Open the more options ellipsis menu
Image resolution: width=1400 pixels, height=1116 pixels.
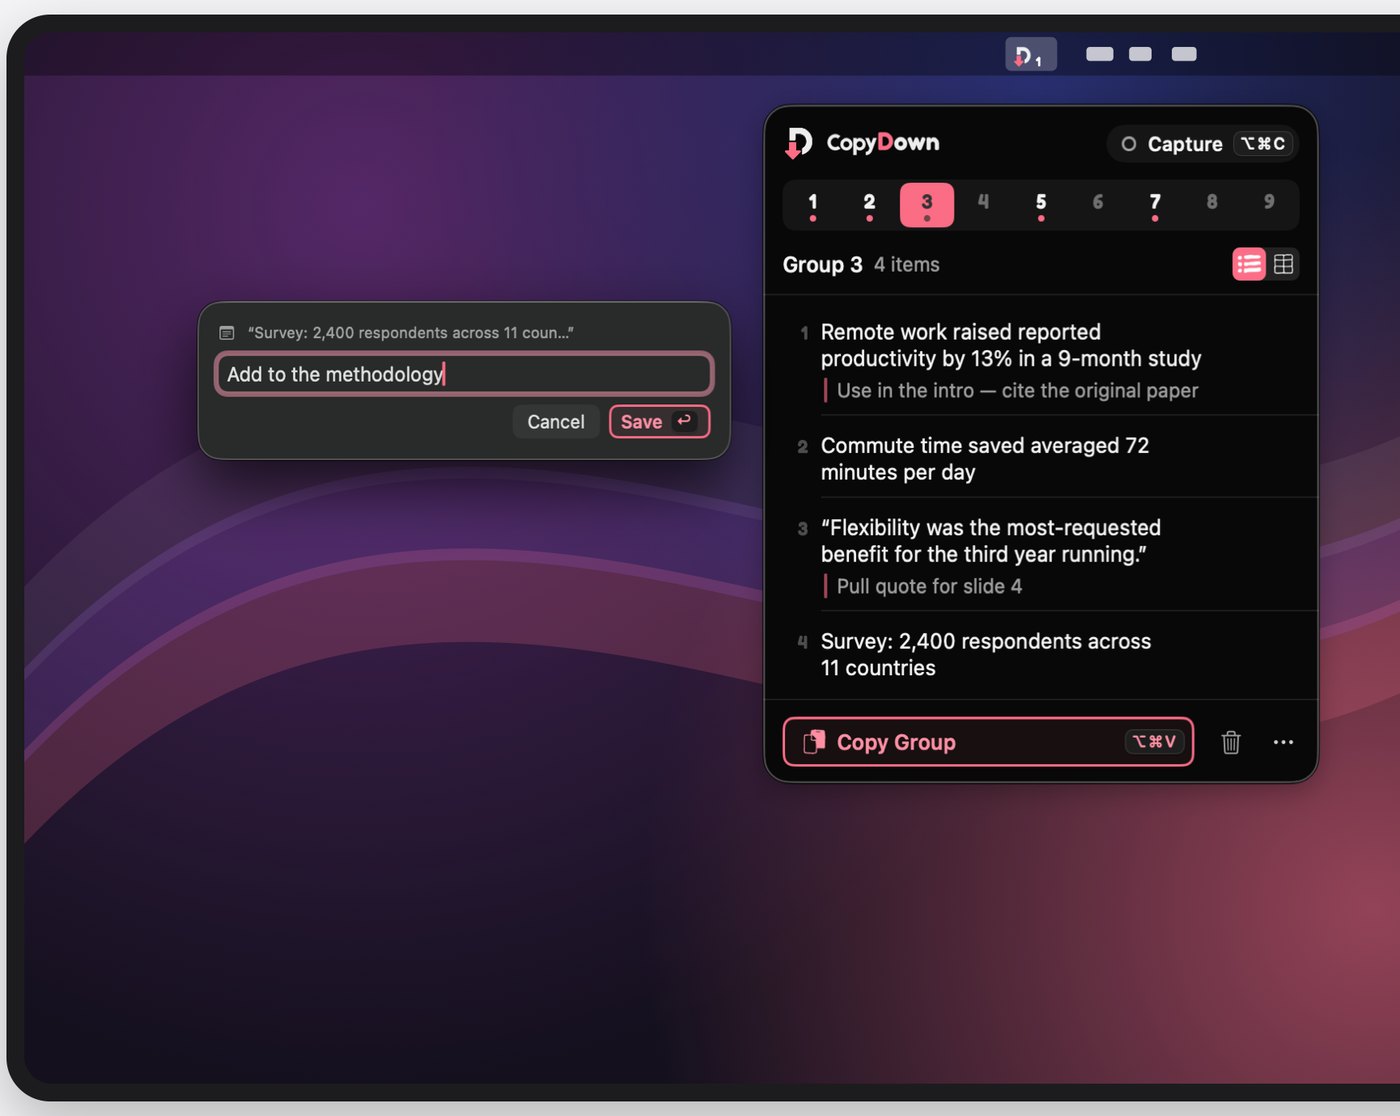(x=1283, y=742)
